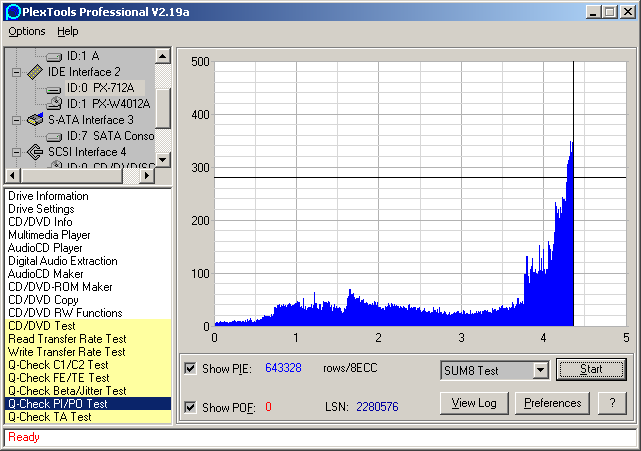Open the Preferences dialog
The height and width of the screenshot is (451, 641).
(x=552, y=403)
